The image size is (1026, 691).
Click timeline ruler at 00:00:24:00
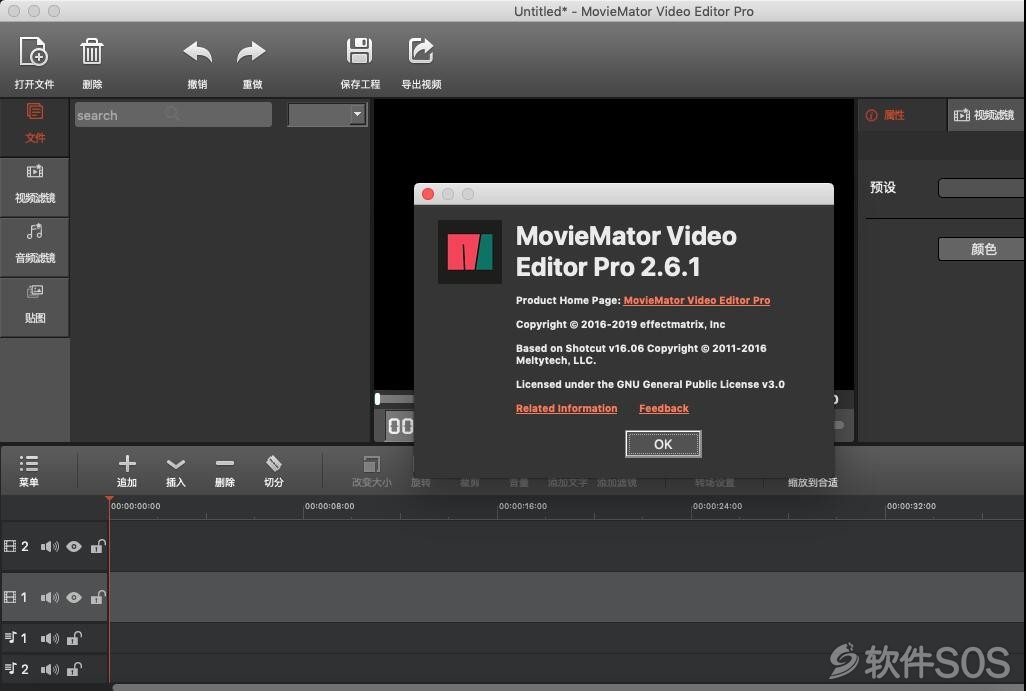(x=717, y=506)
